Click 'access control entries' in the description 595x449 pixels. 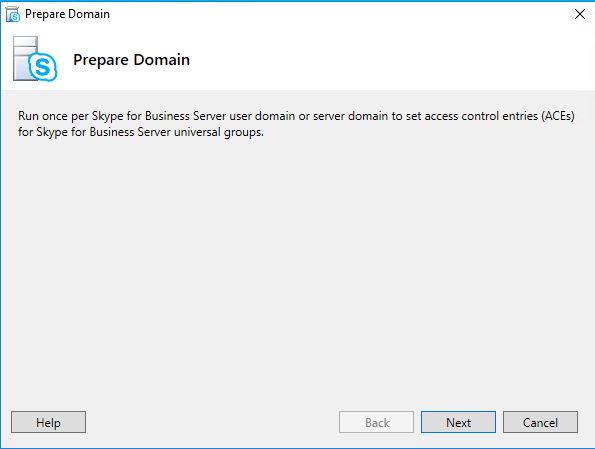click(x=480, y=116)
